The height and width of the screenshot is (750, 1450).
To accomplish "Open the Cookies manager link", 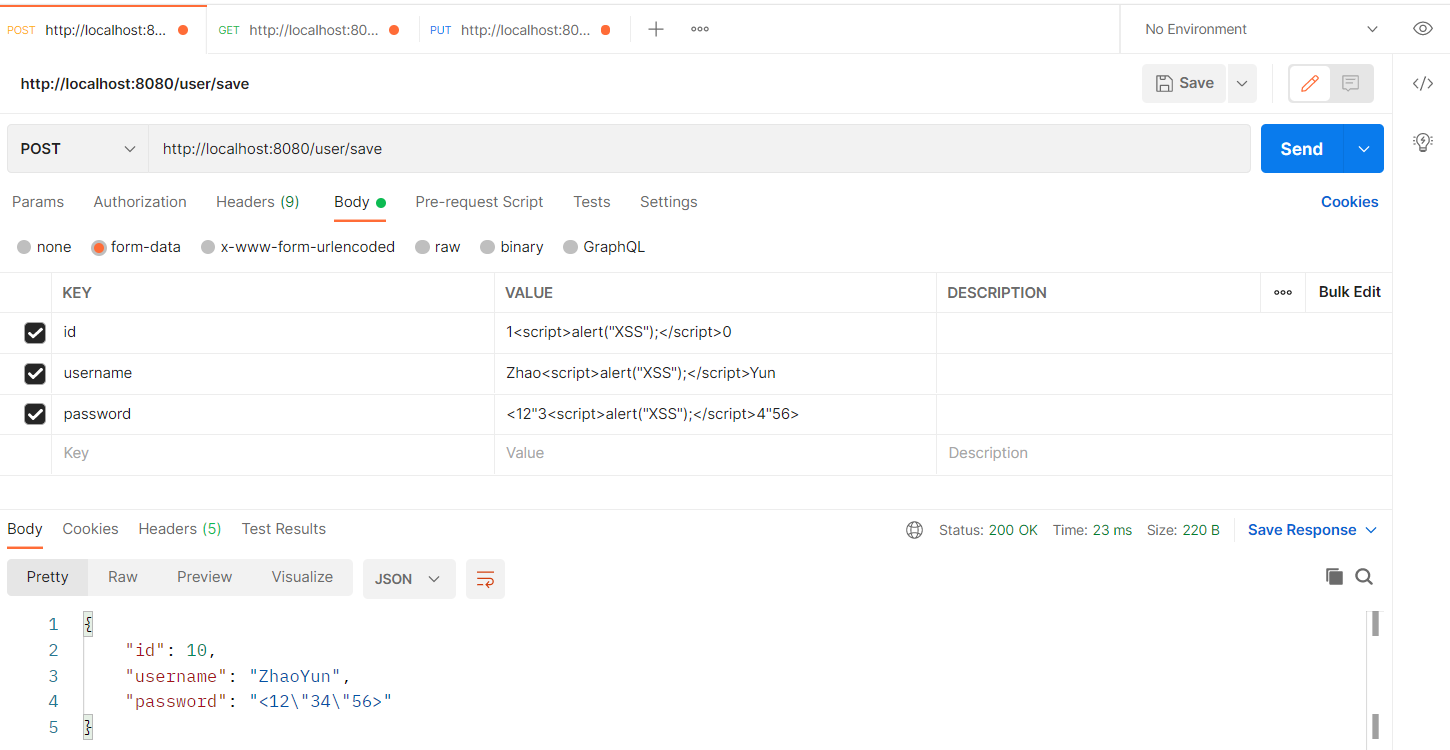I will [1350, 202].
